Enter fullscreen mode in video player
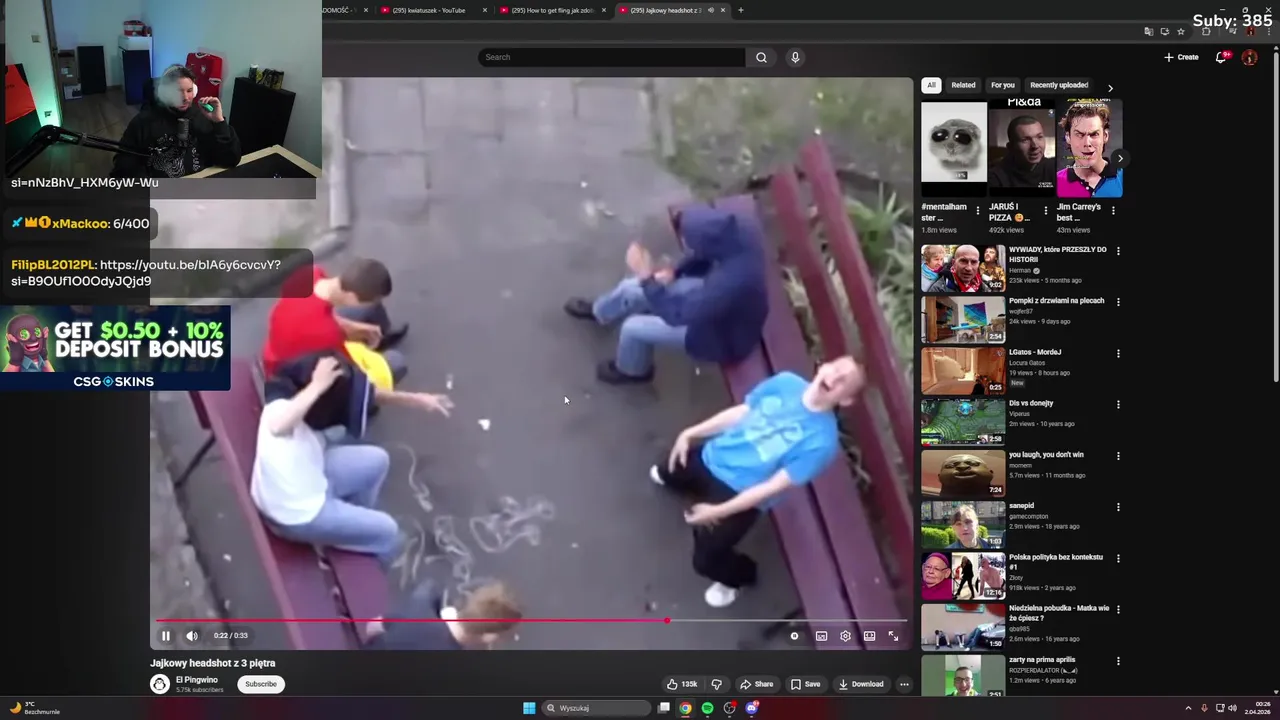The width and height of the screenshot is (1280, 720). (x=893, y=636)
